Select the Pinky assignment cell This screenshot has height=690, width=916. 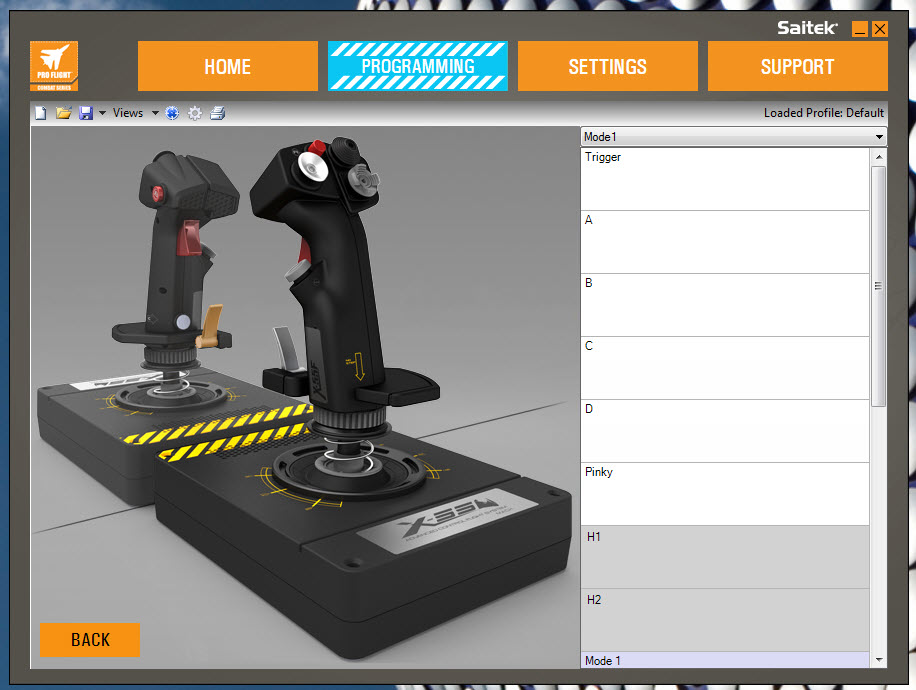coord(725,494)
